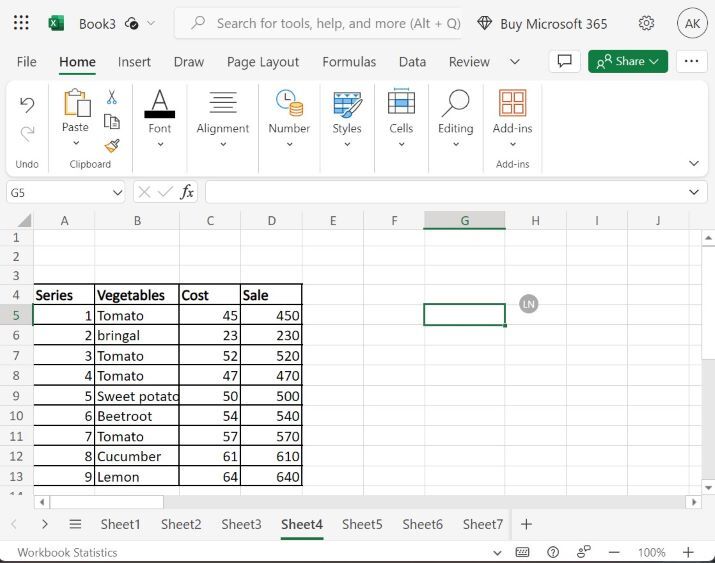Click the select all corner triangle
715x563 pixels.
(x=24, y=220)
